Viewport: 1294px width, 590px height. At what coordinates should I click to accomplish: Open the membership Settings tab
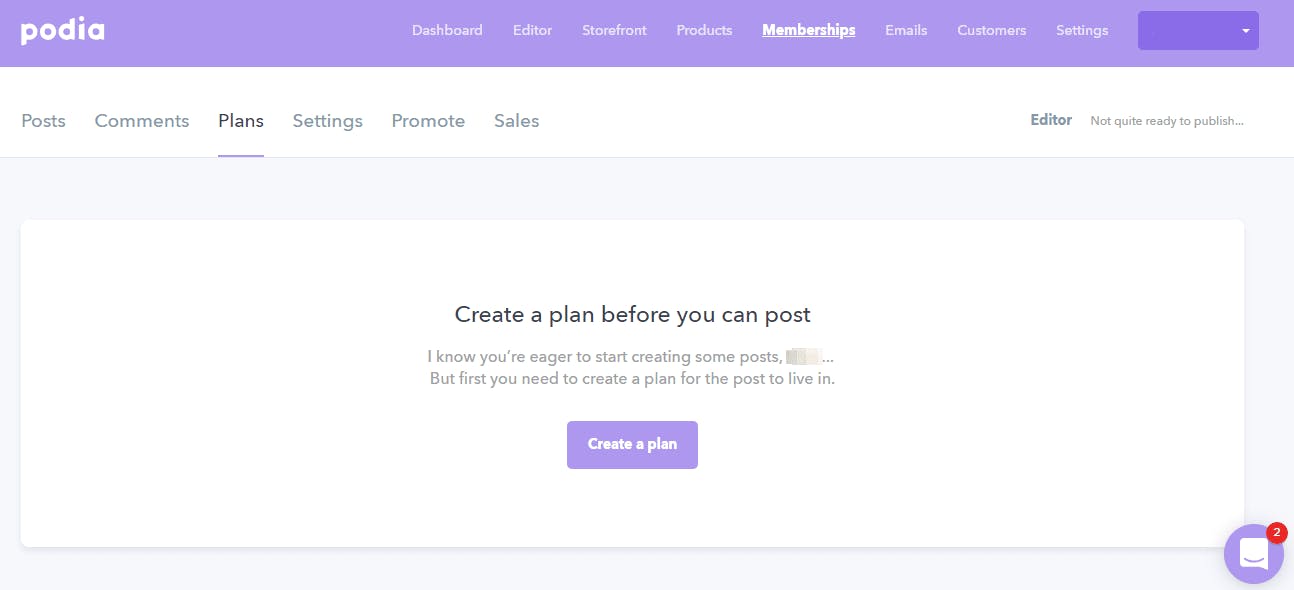(x=327, y=121)
